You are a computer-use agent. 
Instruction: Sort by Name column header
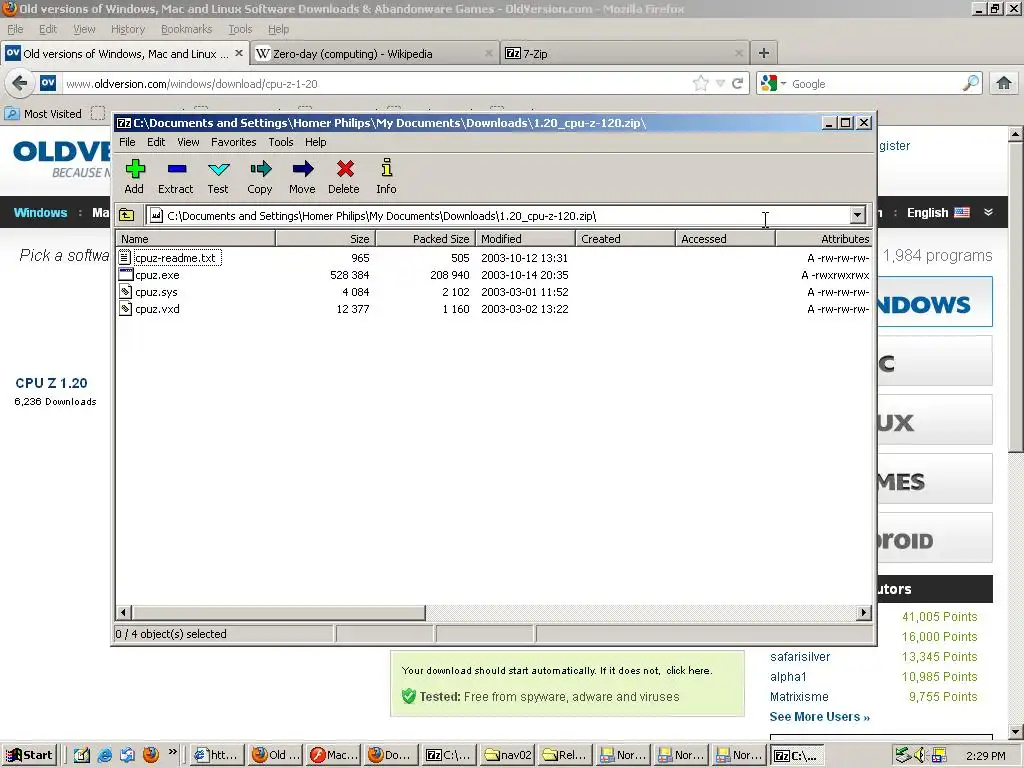(x=195, y=238)
